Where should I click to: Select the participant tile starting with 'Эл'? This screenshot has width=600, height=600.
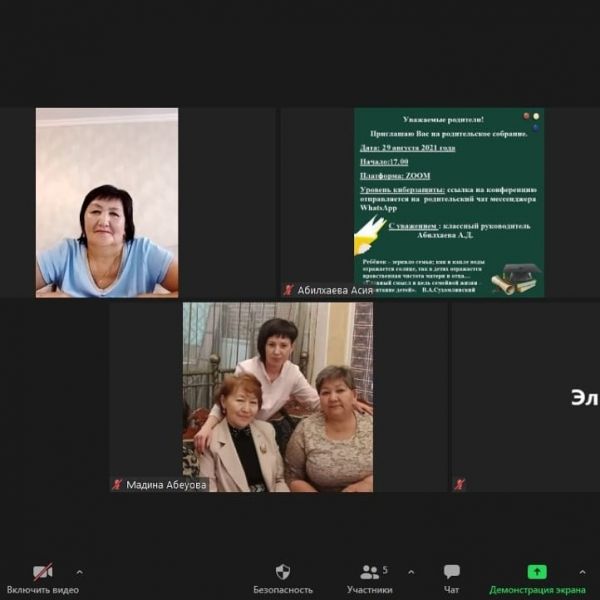click(x=526, y=397)
